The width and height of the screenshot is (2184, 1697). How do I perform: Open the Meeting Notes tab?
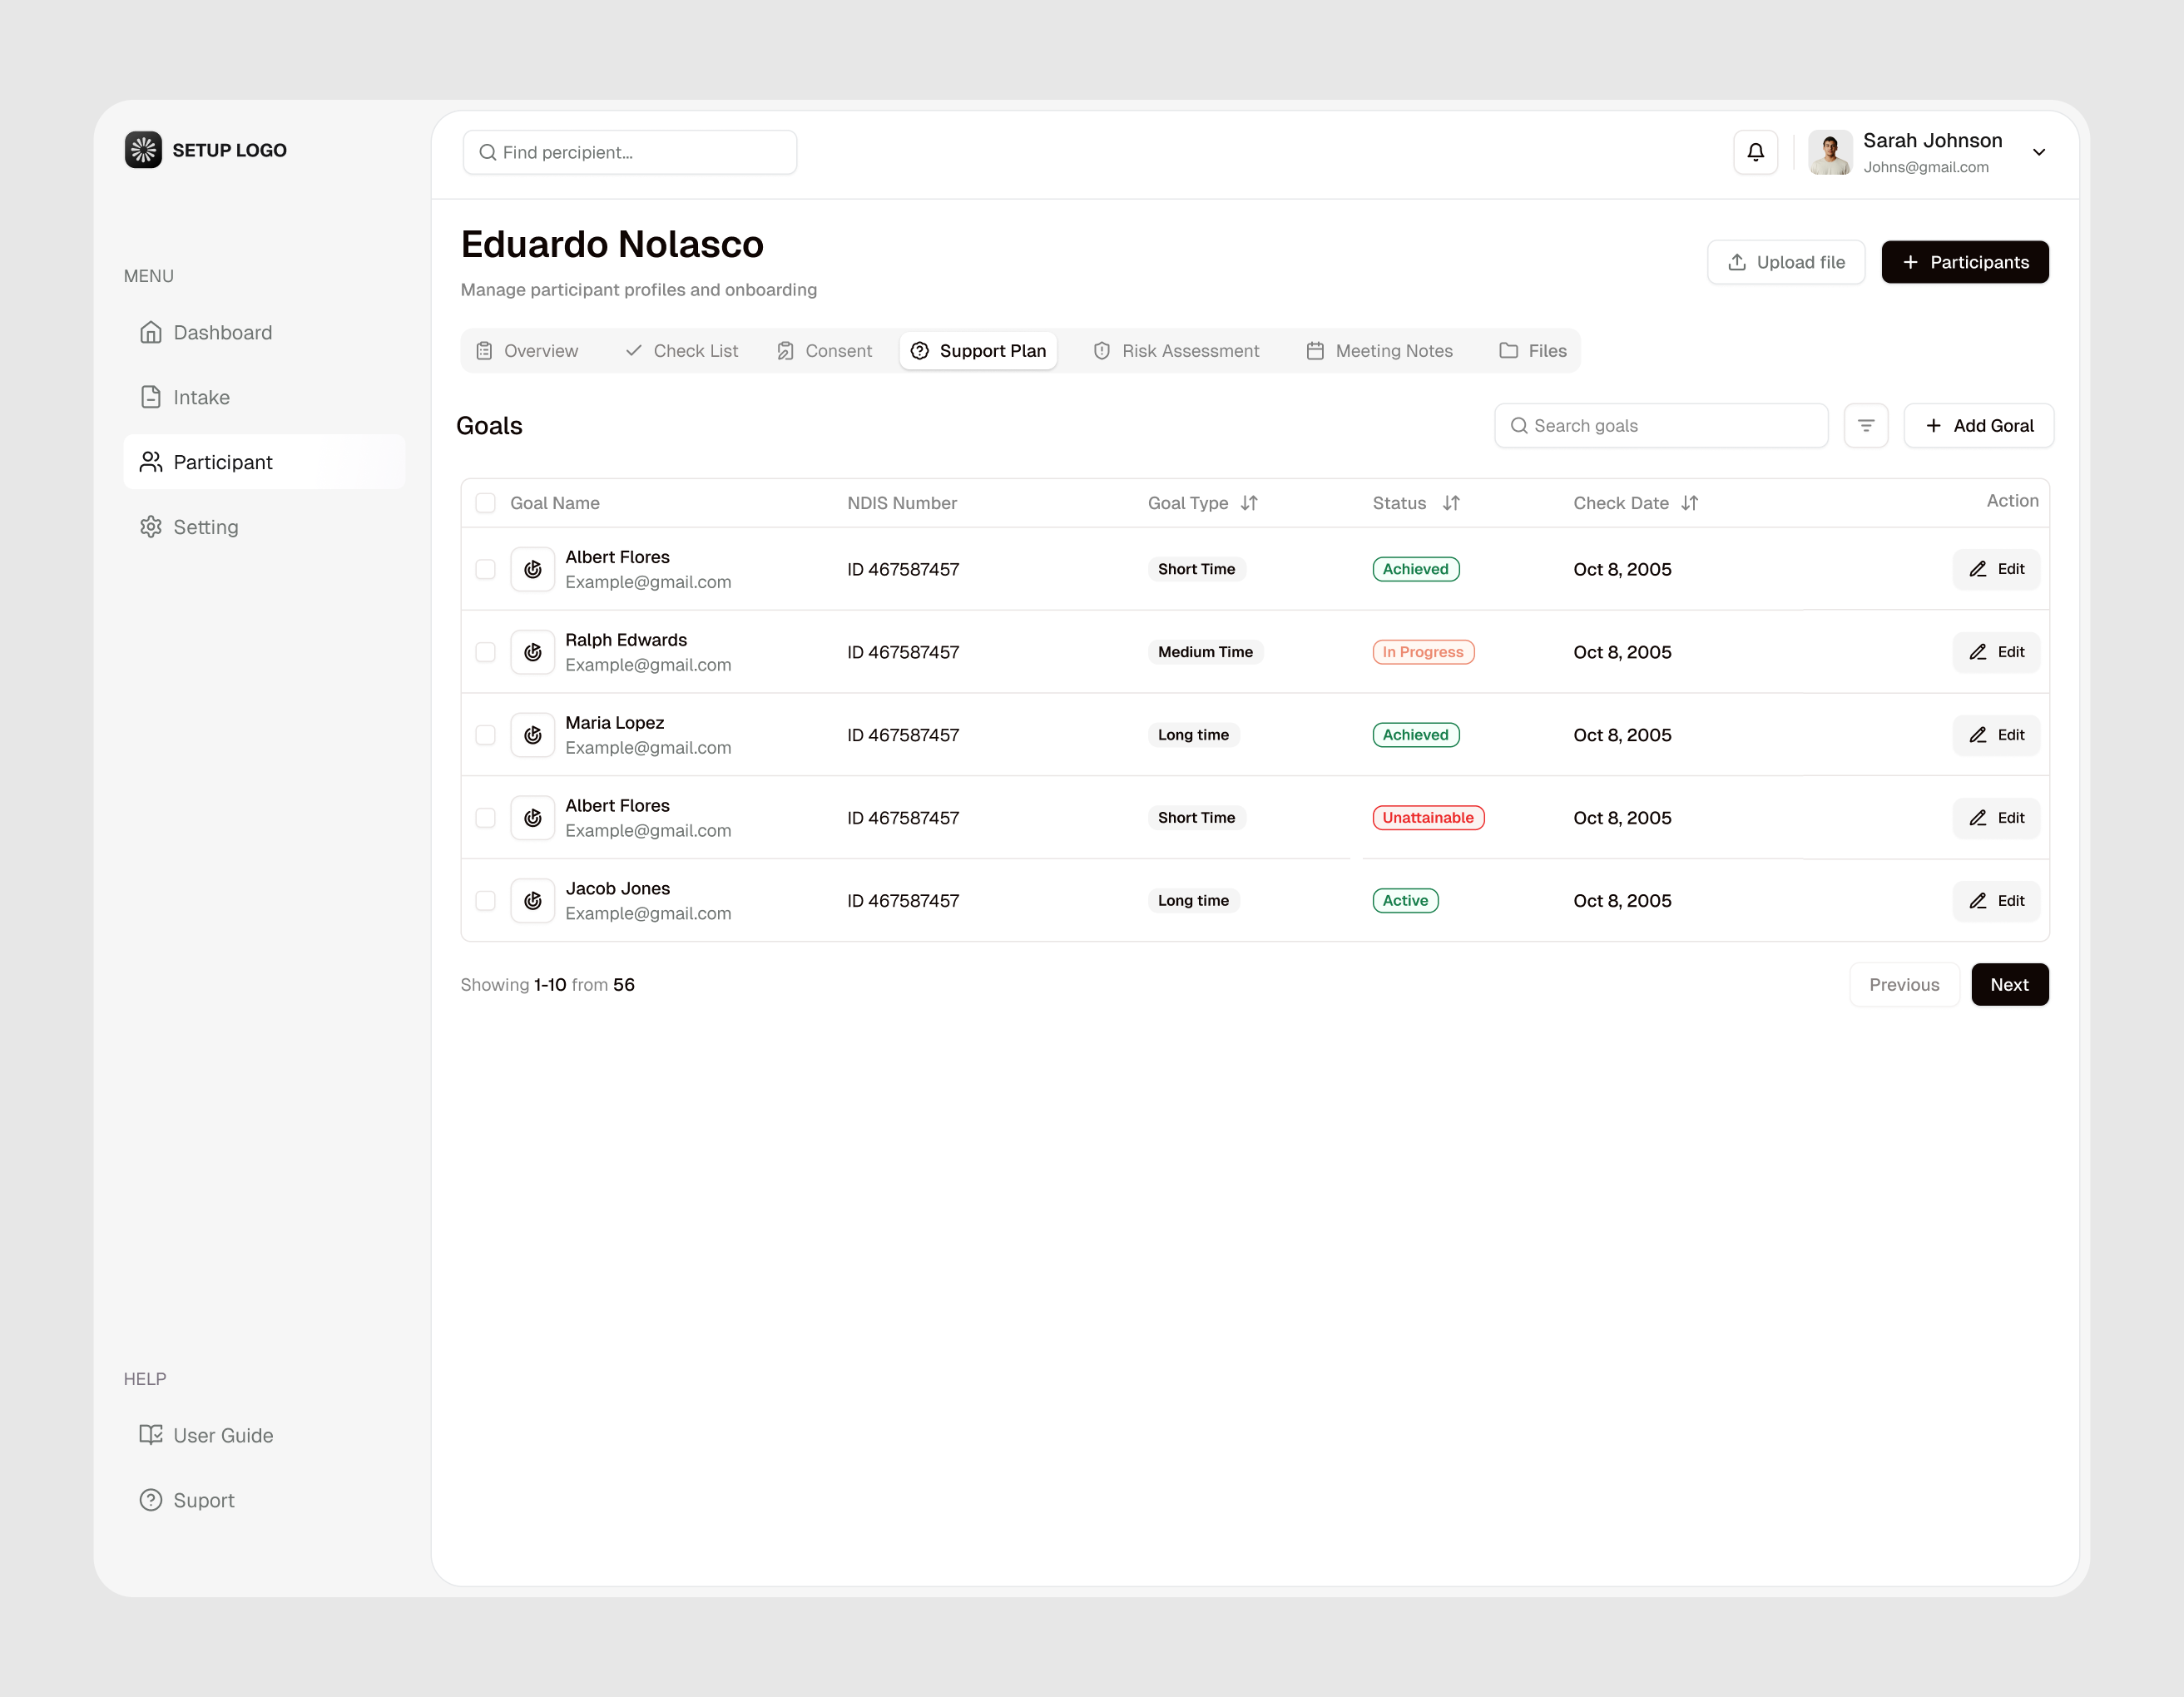[1380, 350]
